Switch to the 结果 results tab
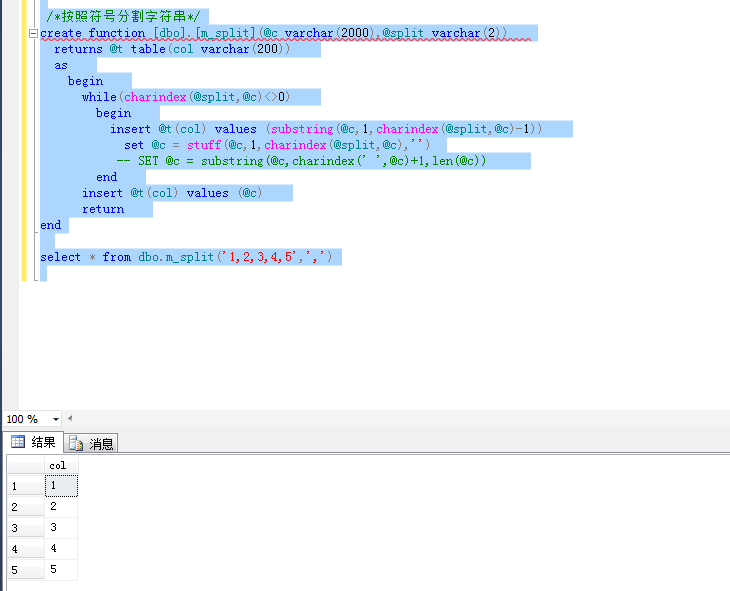 coord(34,442)
